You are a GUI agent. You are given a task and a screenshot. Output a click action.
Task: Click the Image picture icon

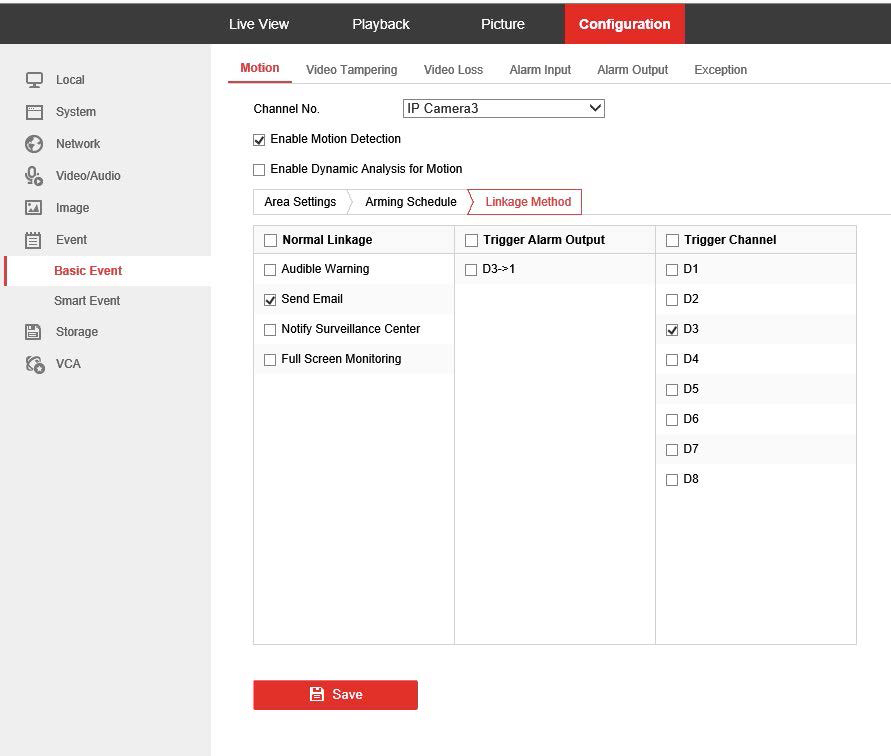click(34, 208)
